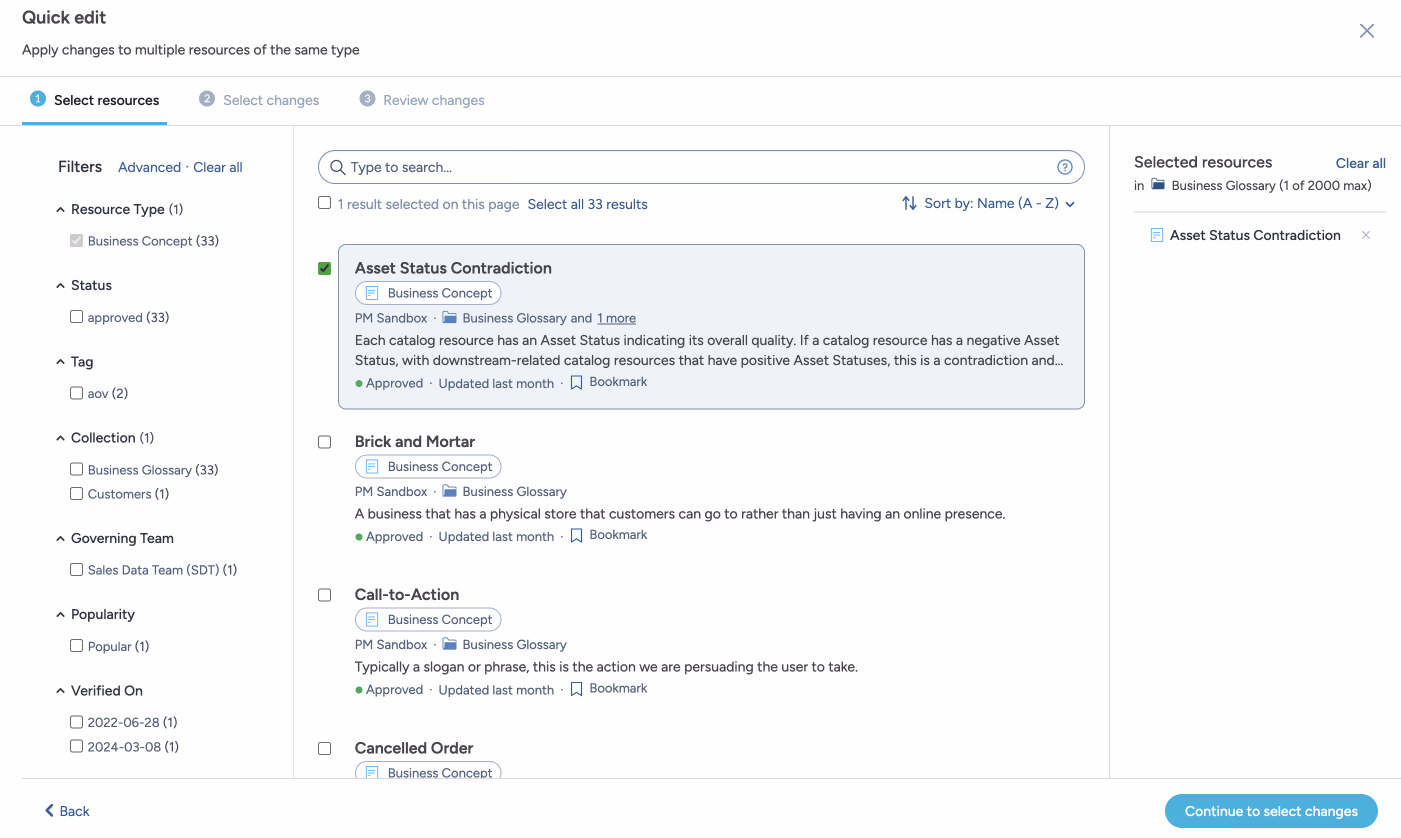
Task: Select all 33 results
Action: 587,203
